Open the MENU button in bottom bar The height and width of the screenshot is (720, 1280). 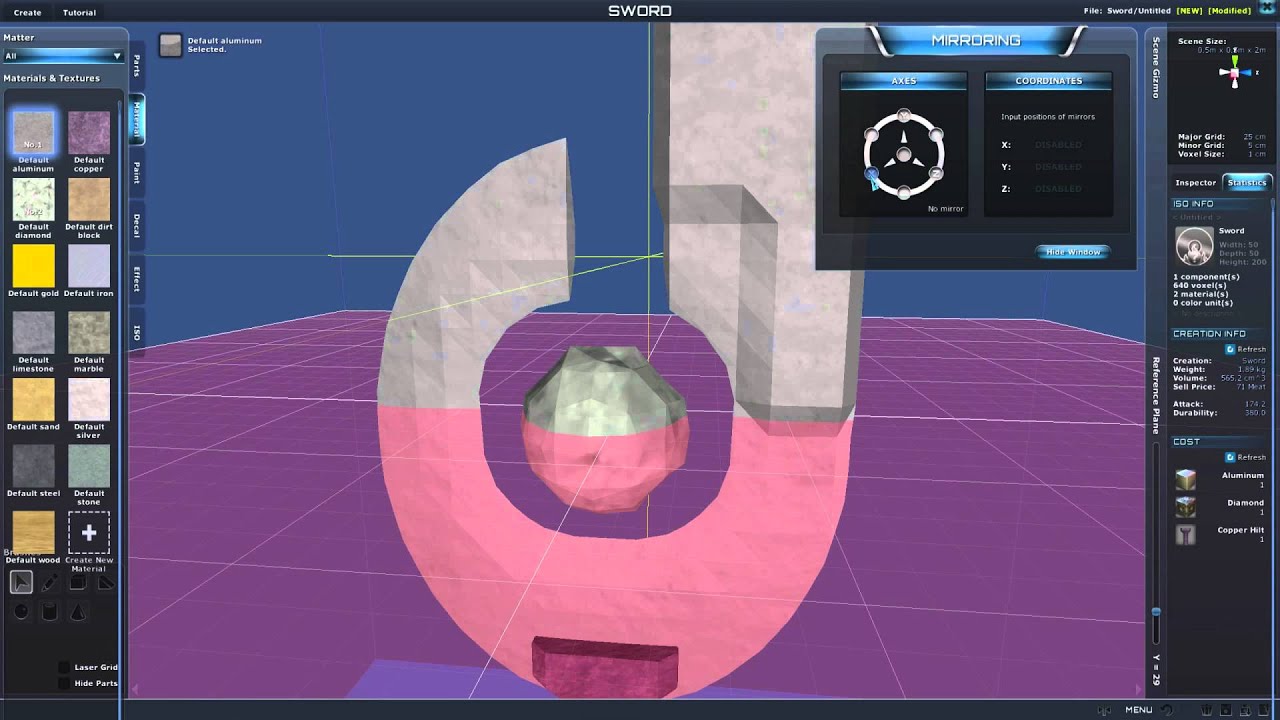pos(1138,710)
